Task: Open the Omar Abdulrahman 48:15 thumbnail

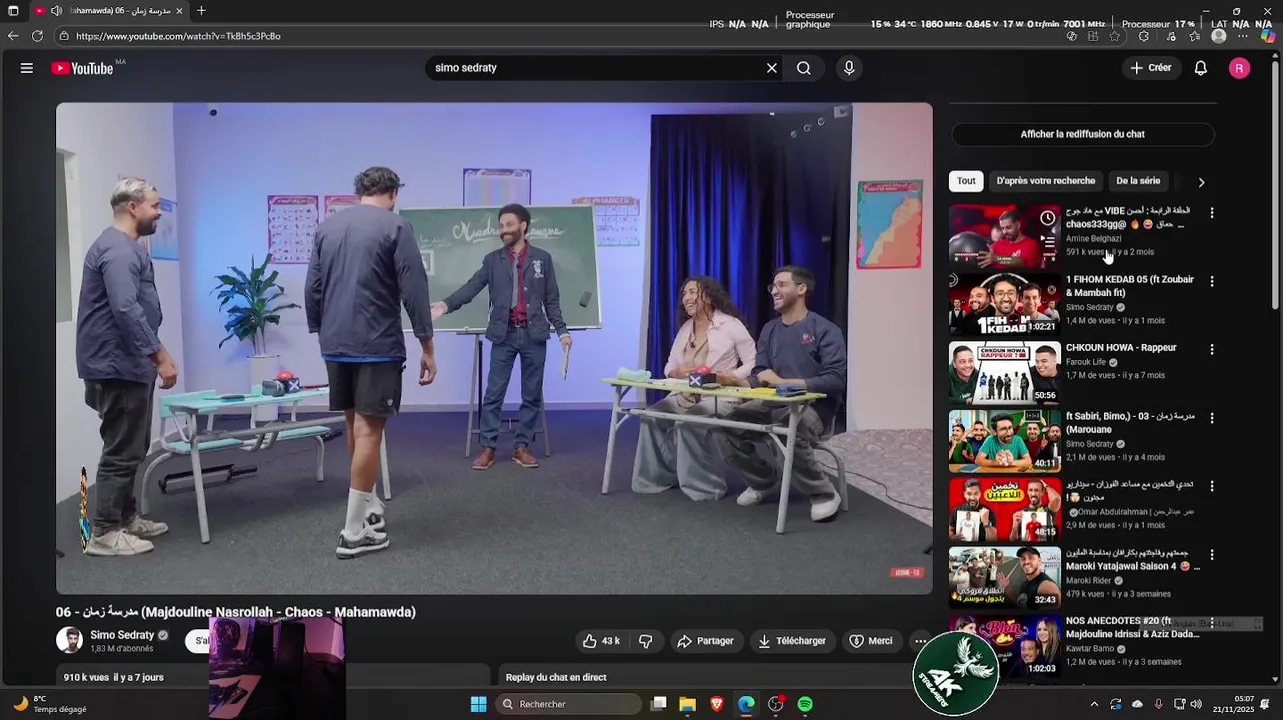Action: pyautogui.click(x=1004, y=508)
